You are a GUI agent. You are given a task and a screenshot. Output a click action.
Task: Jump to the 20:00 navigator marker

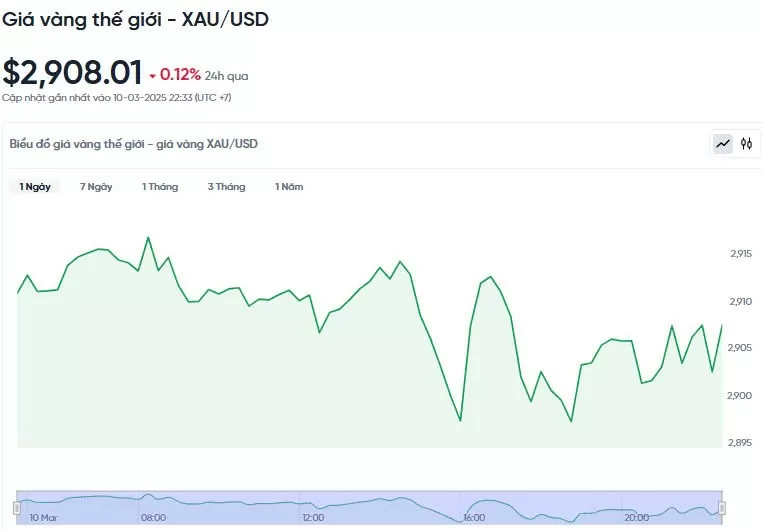(635, 518)
